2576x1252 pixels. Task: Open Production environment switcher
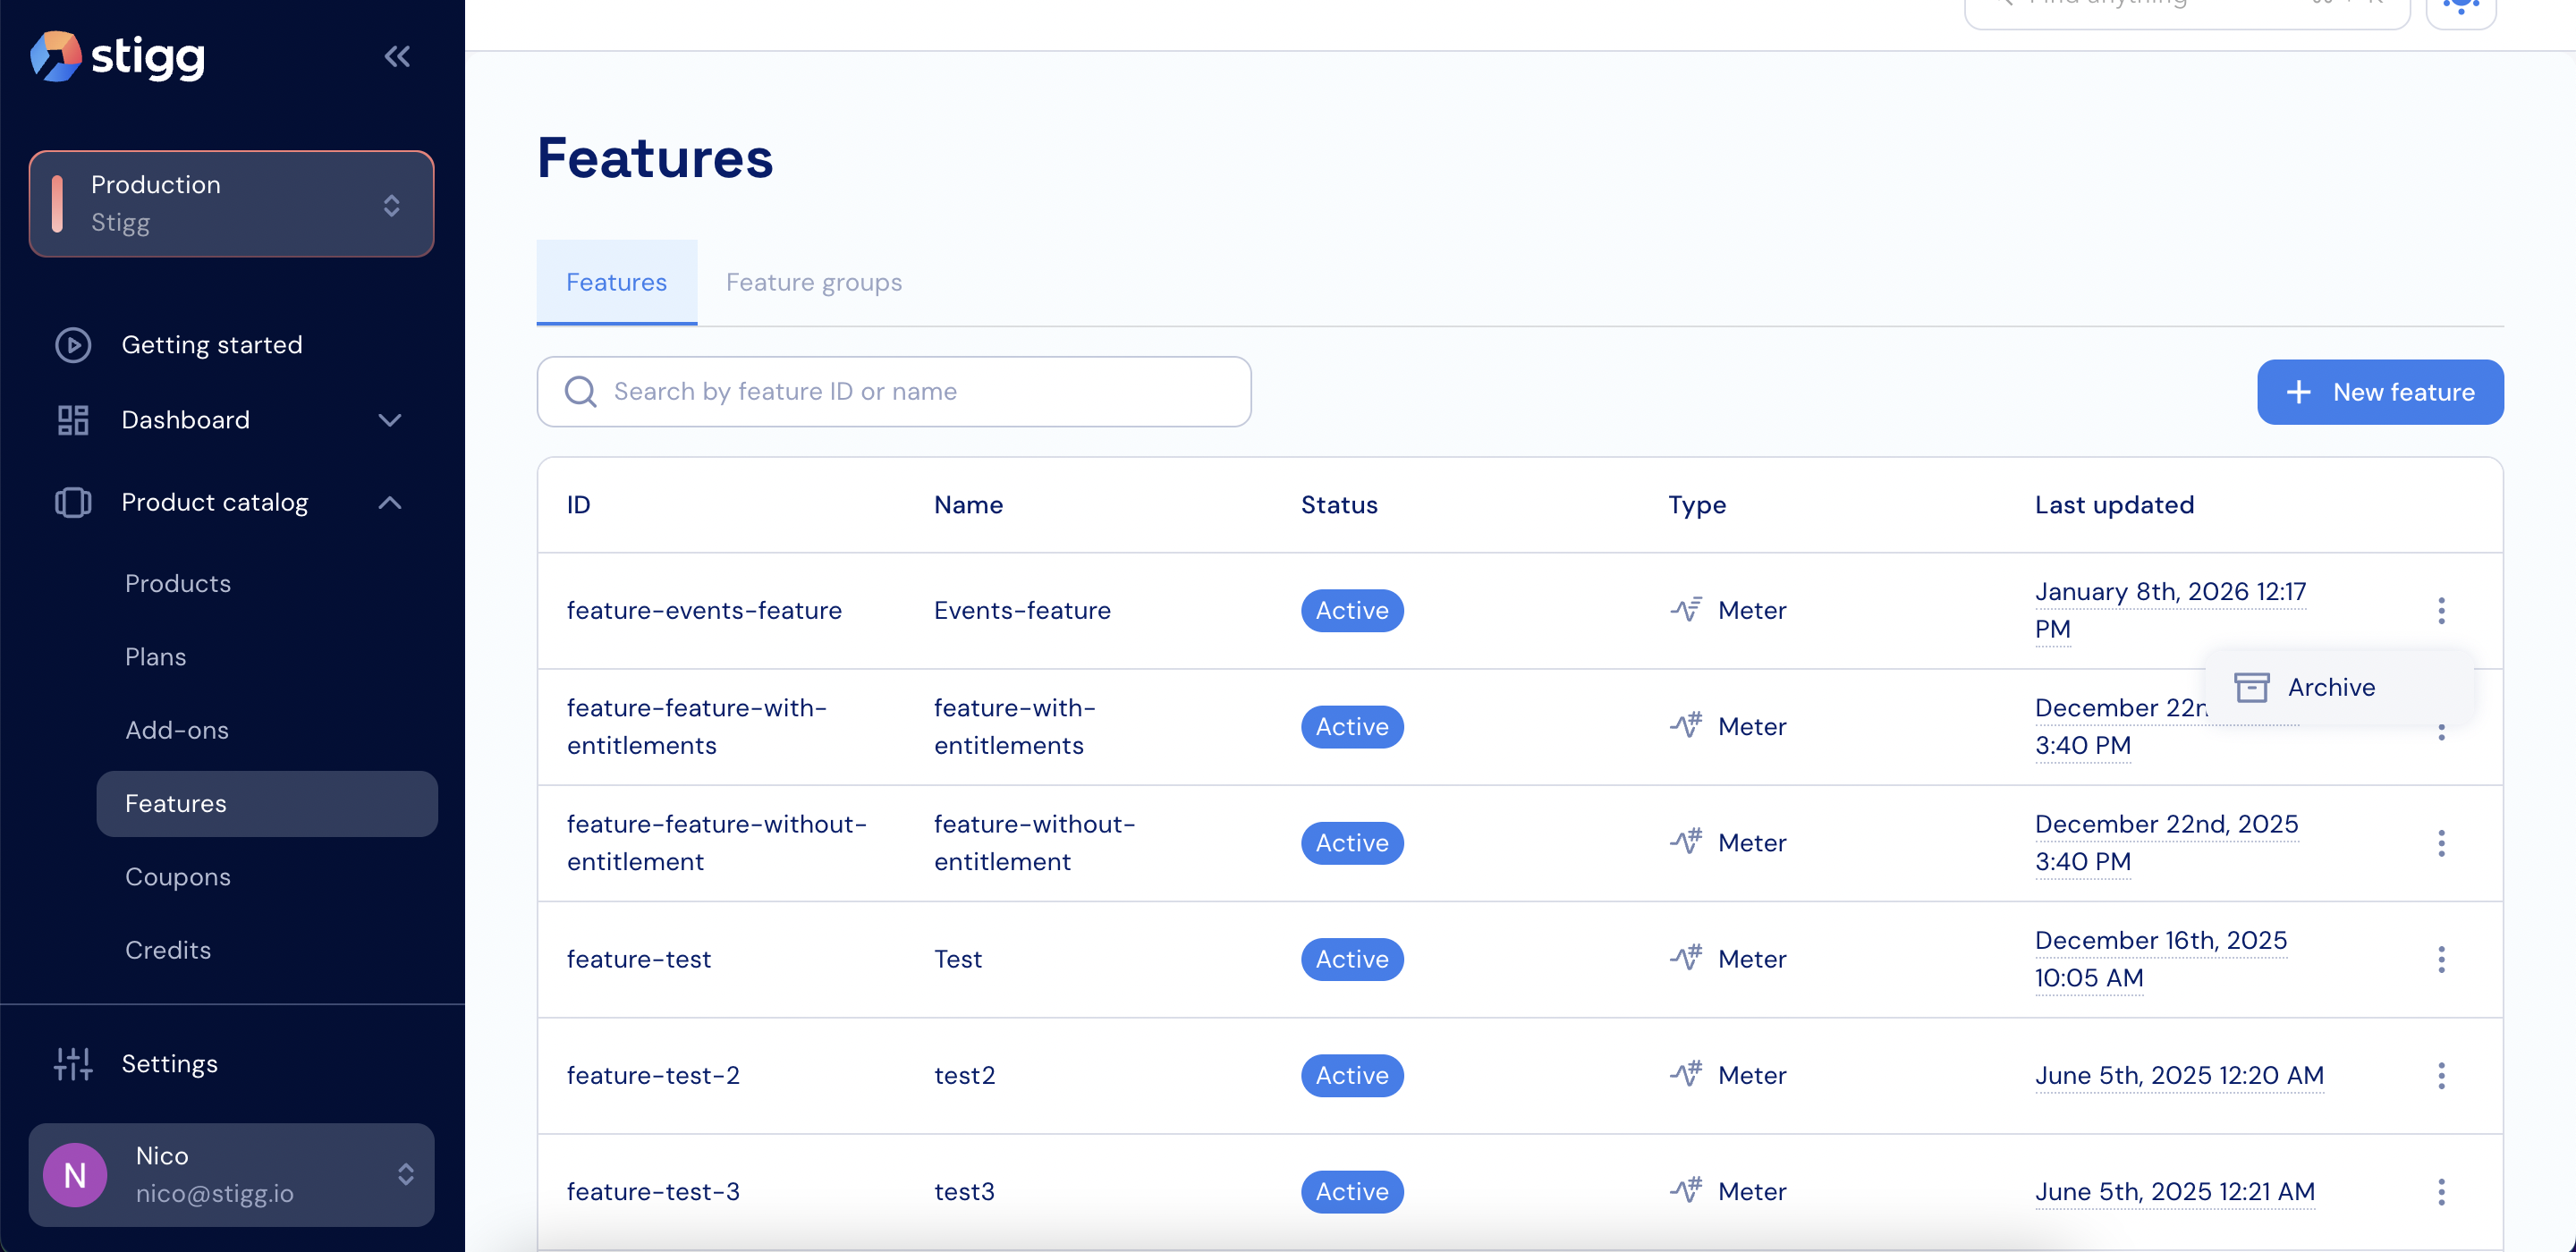[x=231, y=204]
